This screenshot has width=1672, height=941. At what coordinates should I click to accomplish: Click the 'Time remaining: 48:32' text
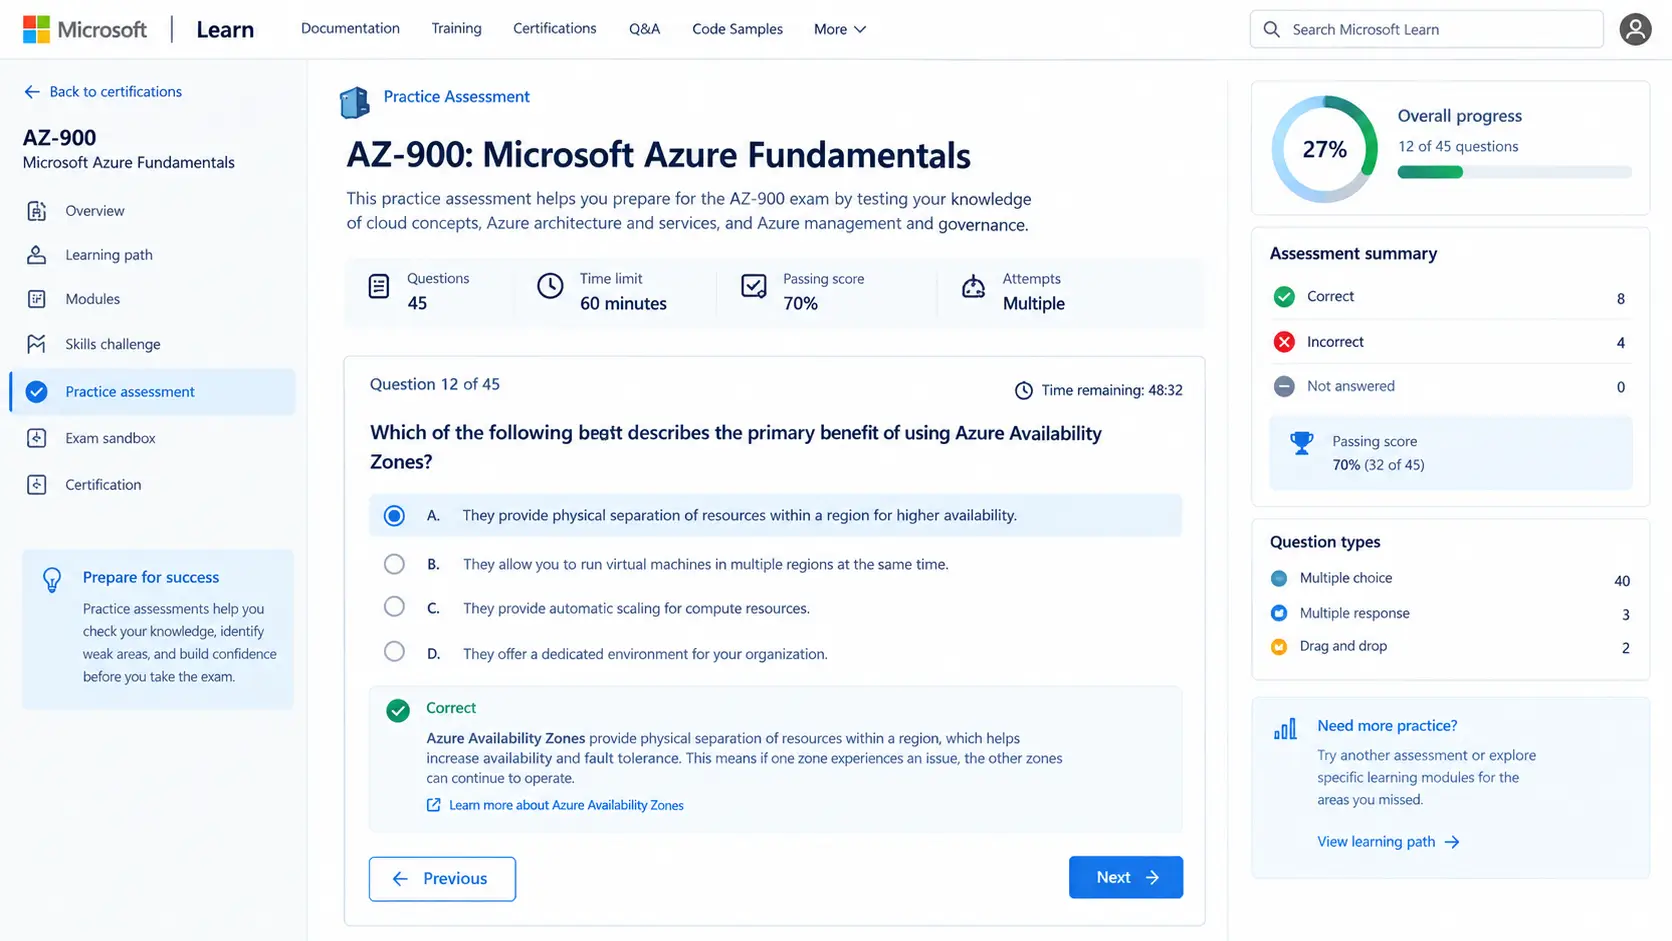pyautogui.click(x=1112, y=391)
